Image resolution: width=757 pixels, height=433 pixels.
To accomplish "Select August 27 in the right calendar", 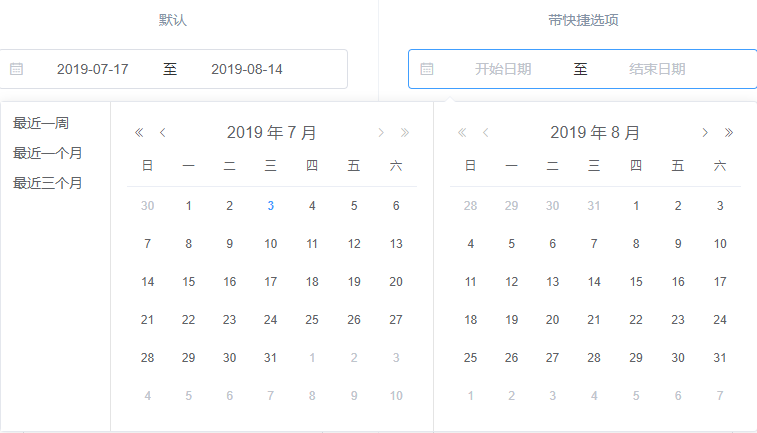I will pos(553,358).
